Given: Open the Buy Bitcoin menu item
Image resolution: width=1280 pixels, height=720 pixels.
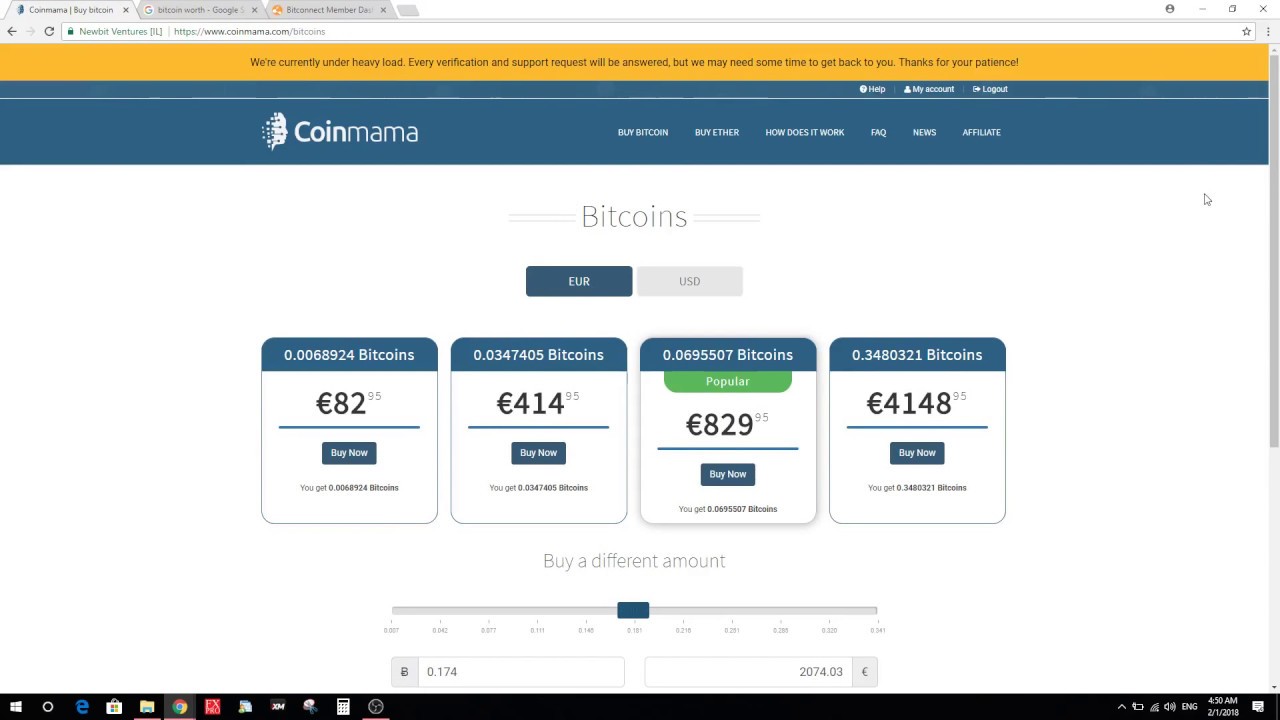Looking at the screenshot, I should [x=643, y=132].
